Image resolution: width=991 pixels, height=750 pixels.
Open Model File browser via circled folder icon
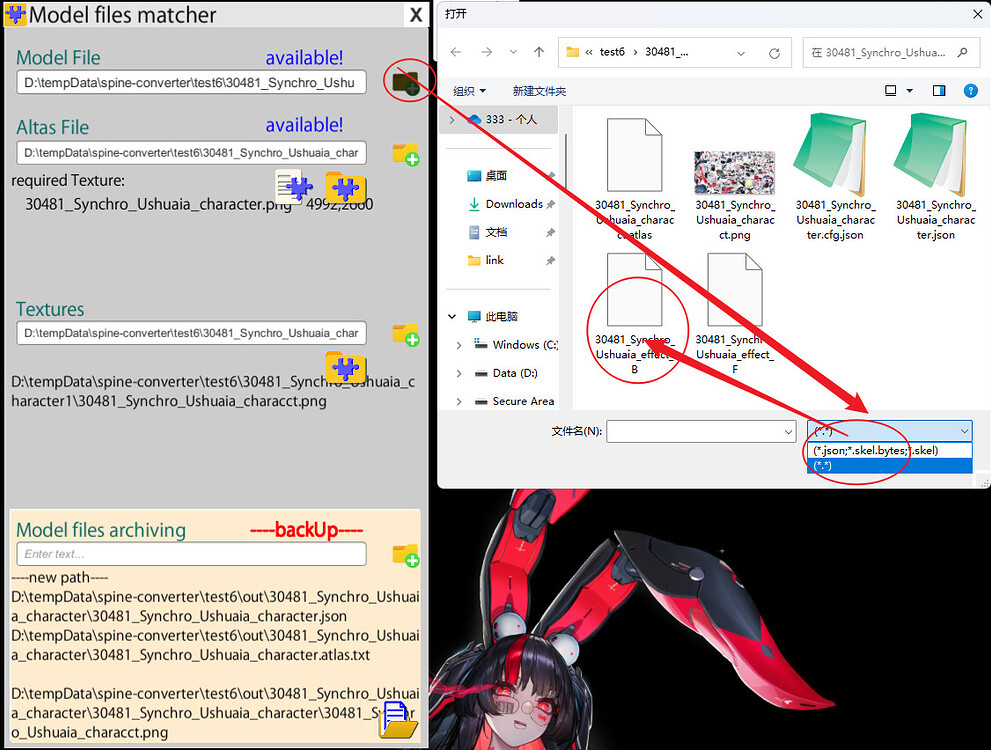pyautogui.click(x=408, y=84)
